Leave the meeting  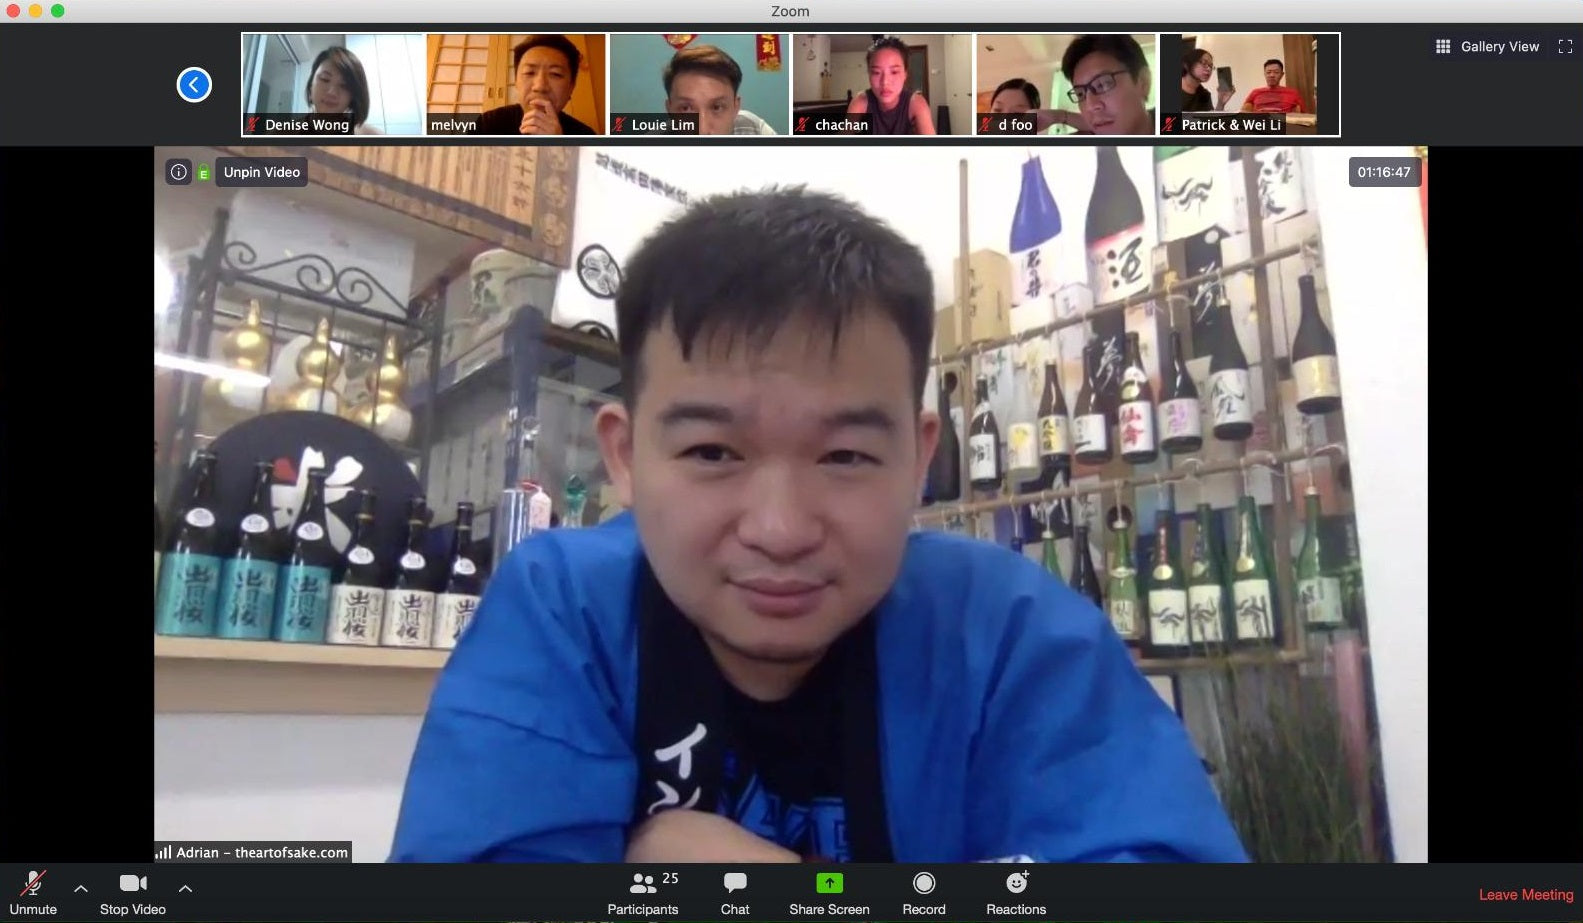pyautogui.click(x=1525, y=894)
